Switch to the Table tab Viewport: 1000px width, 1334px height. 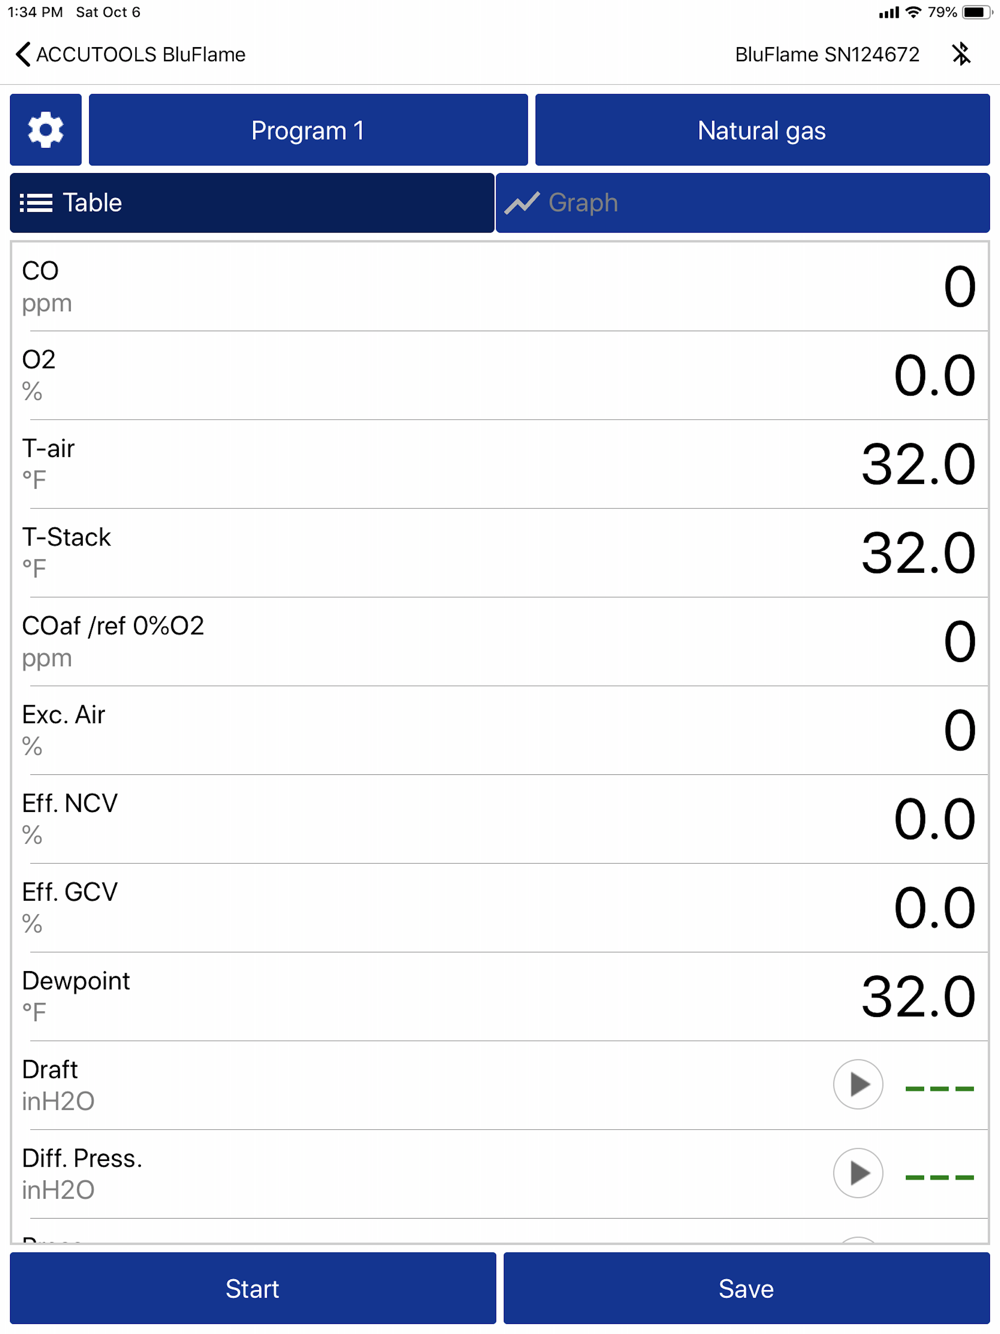(x=252, y=203)
